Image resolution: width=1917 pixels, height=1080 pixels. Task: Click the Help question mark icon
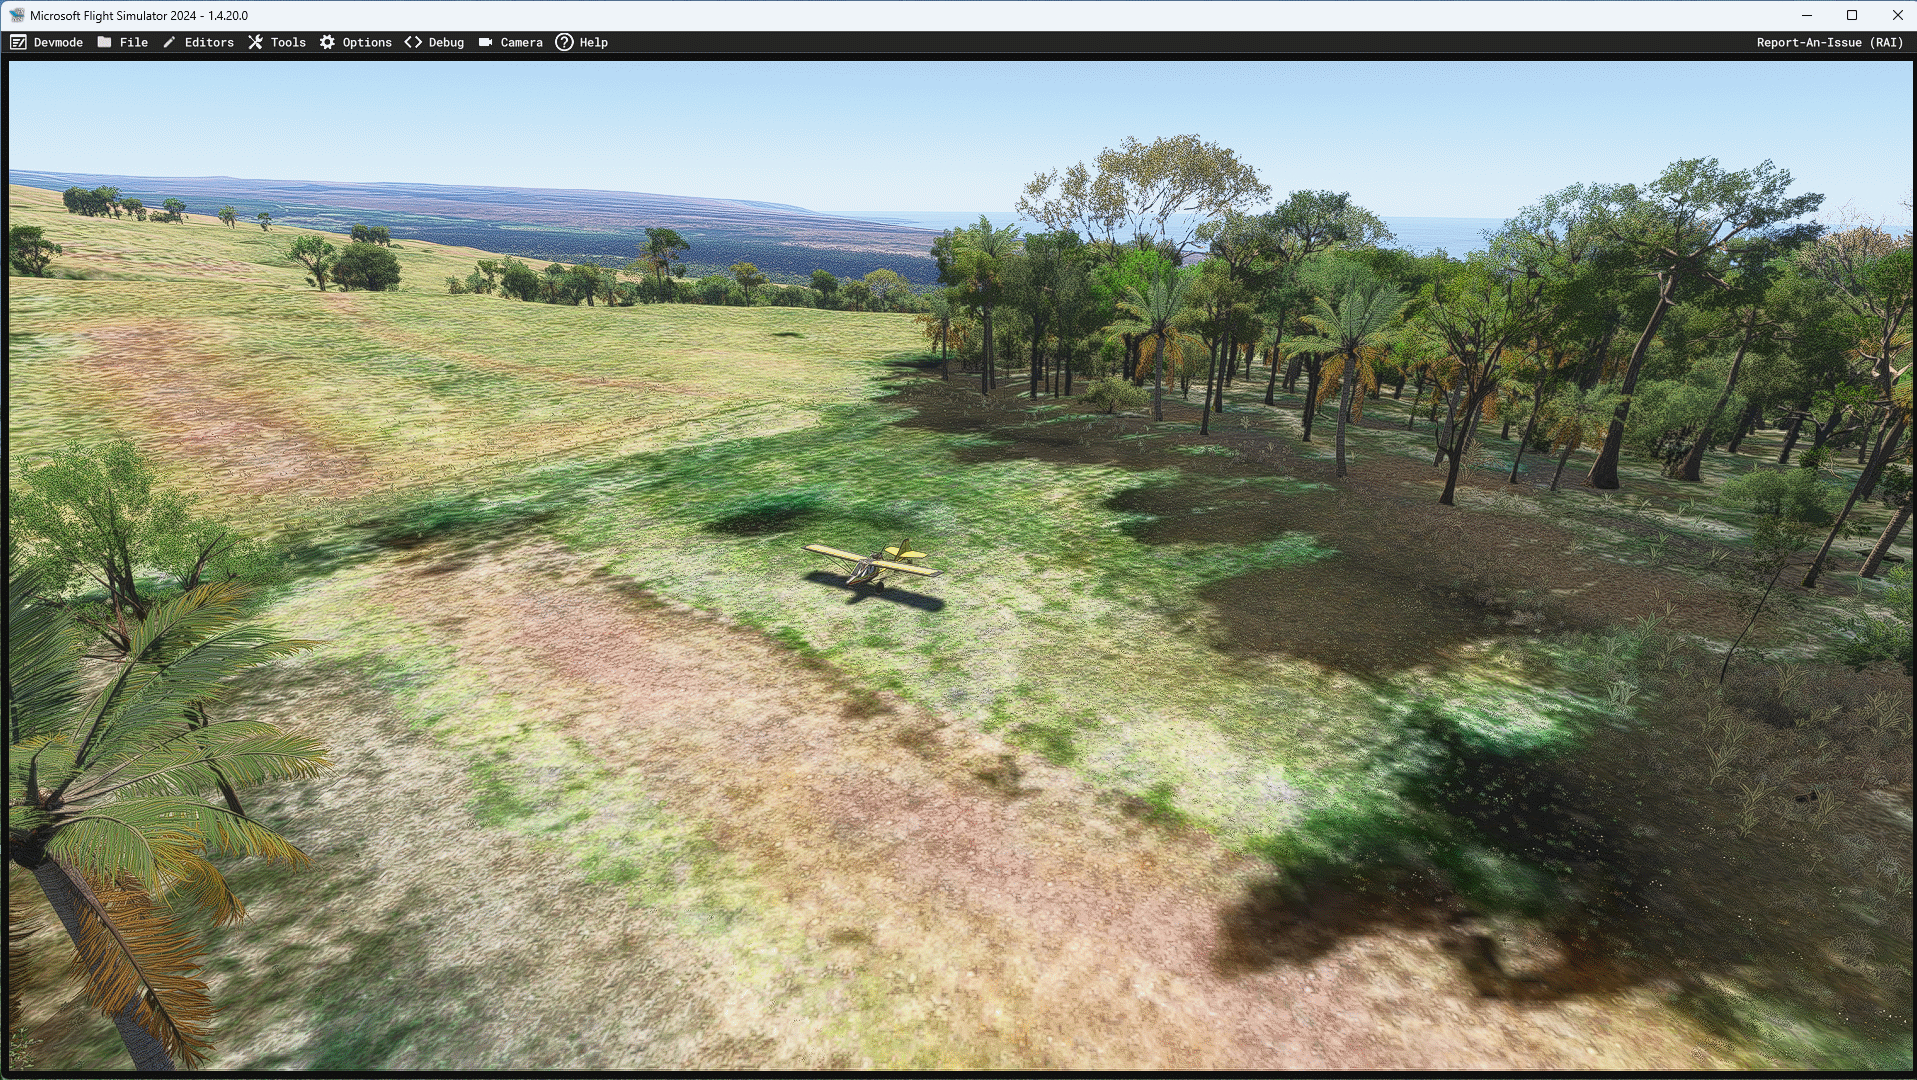coord(565,42)
